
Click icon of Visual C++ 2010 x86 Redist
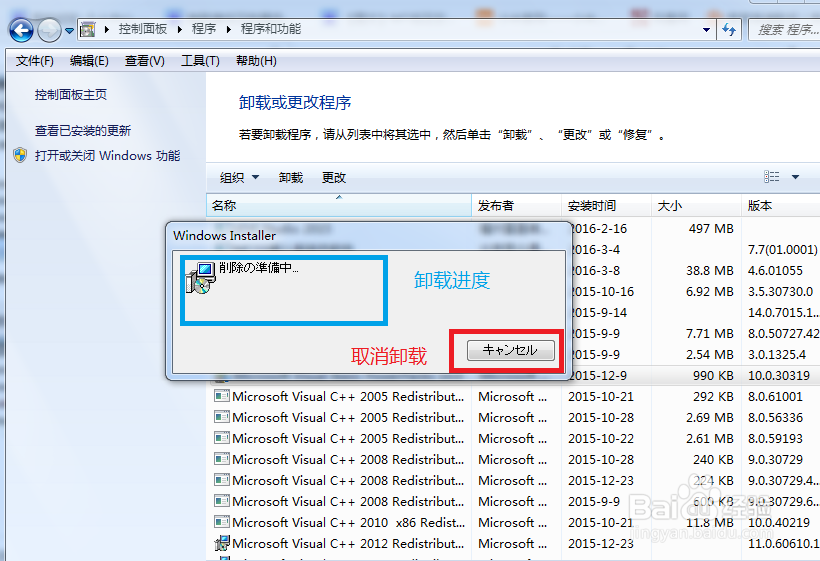(222, 521)
